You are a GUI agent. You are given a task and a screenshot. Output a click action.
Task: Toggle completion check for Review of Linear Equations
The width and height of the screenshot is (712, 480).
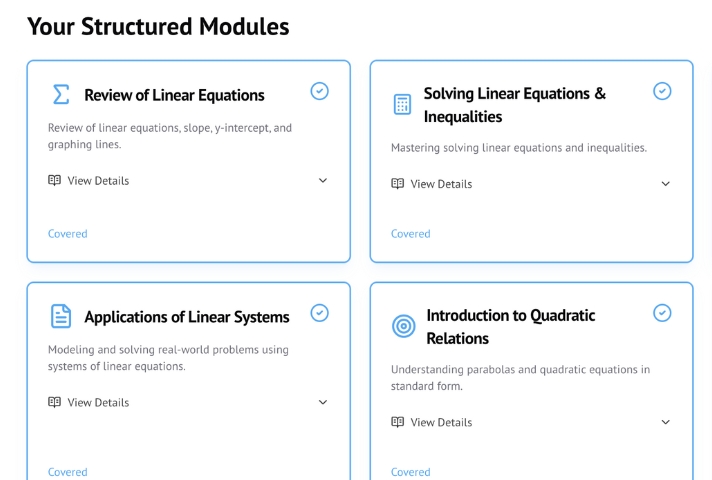click(x=319, y=91)
